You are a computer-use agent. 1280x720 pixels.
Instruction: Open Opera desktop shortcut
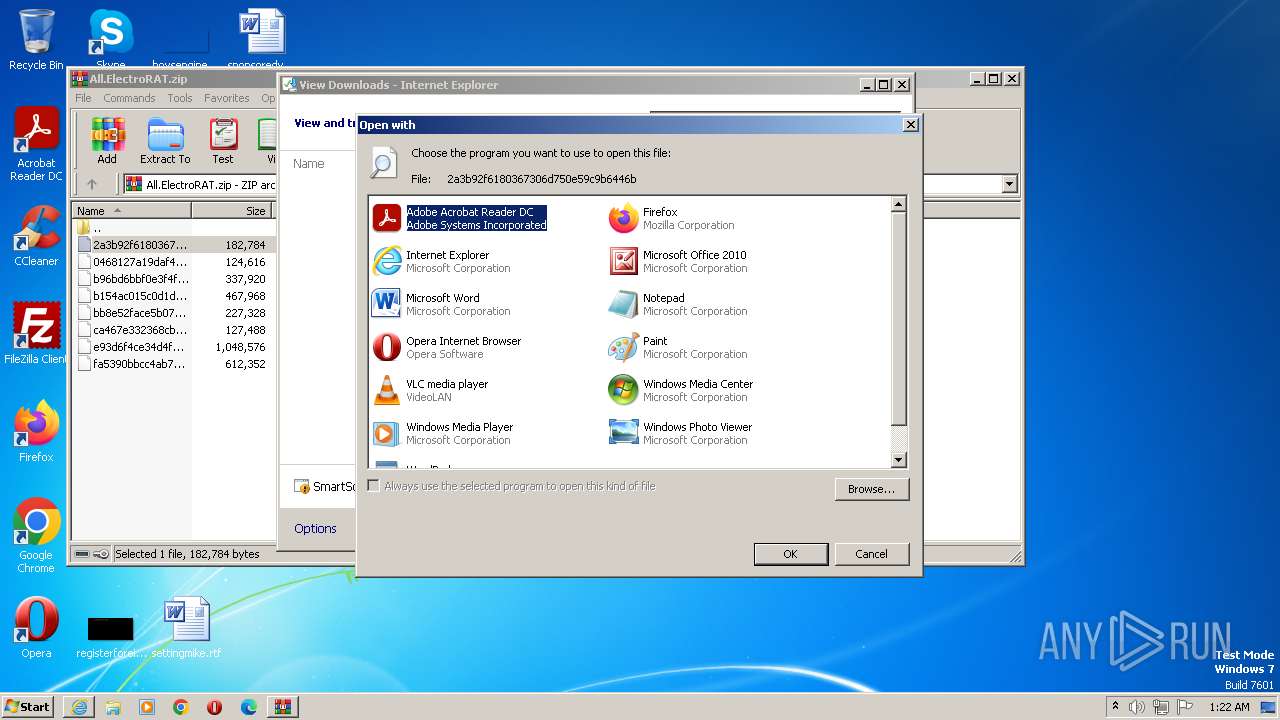(x=36, y=628)
